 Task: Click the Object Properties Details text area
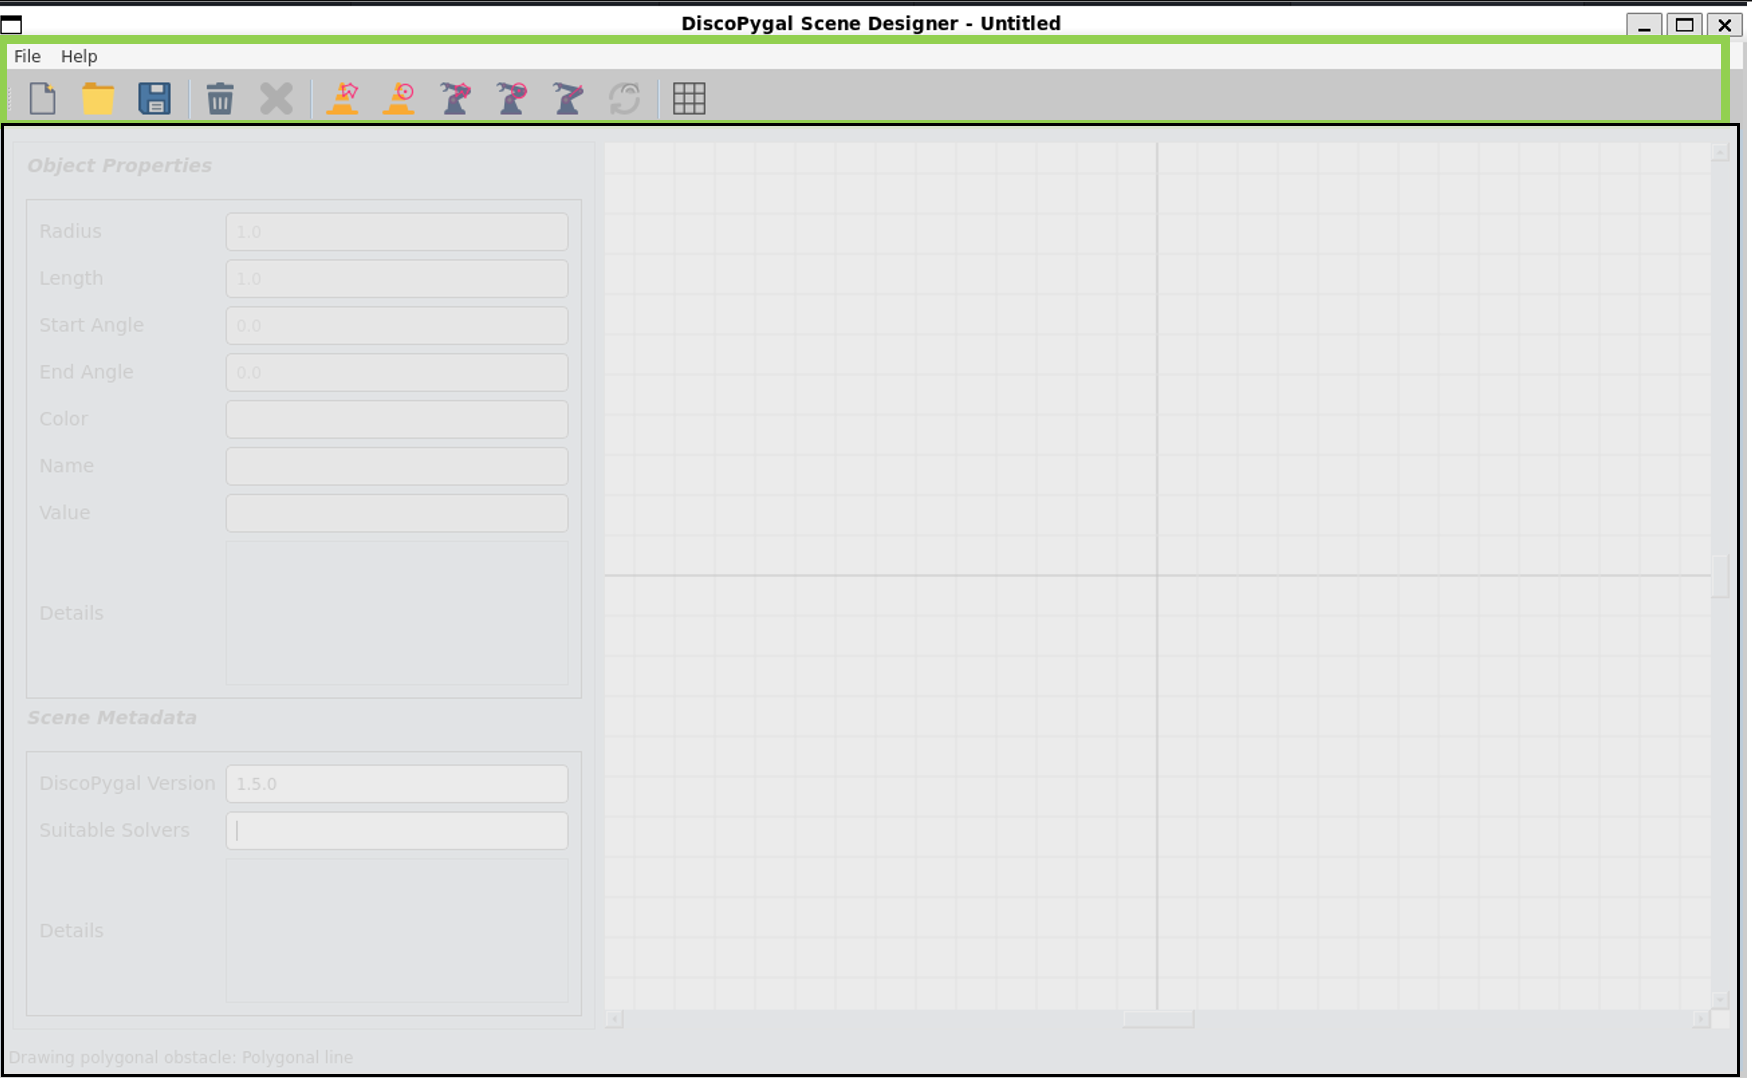397,613
